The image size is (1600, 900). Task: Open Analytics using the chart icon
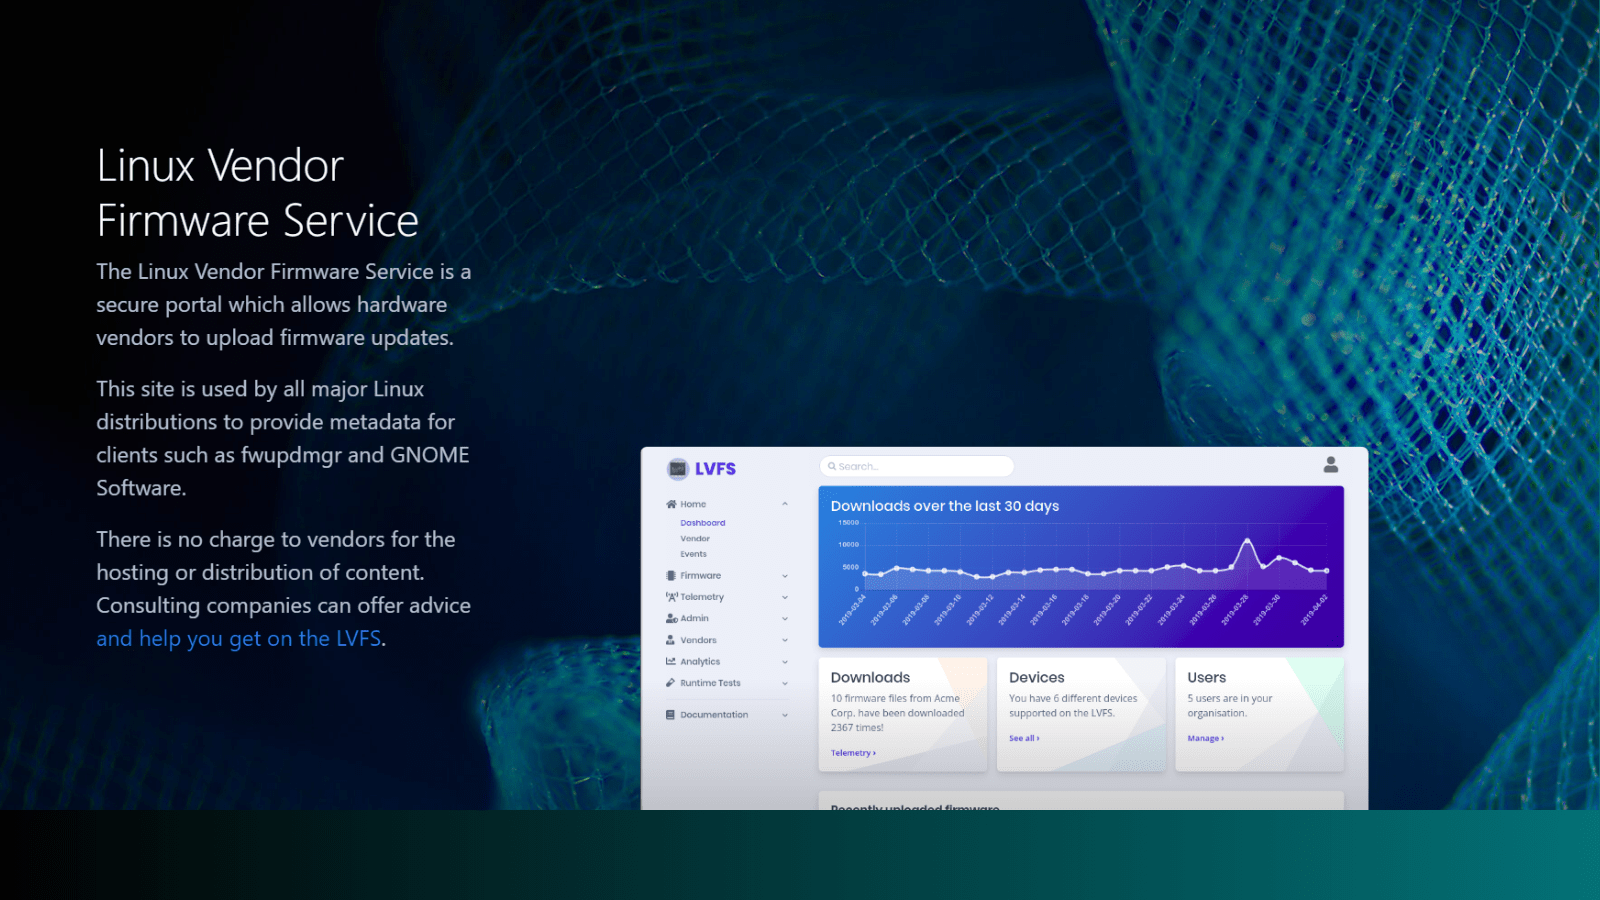coord(670,662)
